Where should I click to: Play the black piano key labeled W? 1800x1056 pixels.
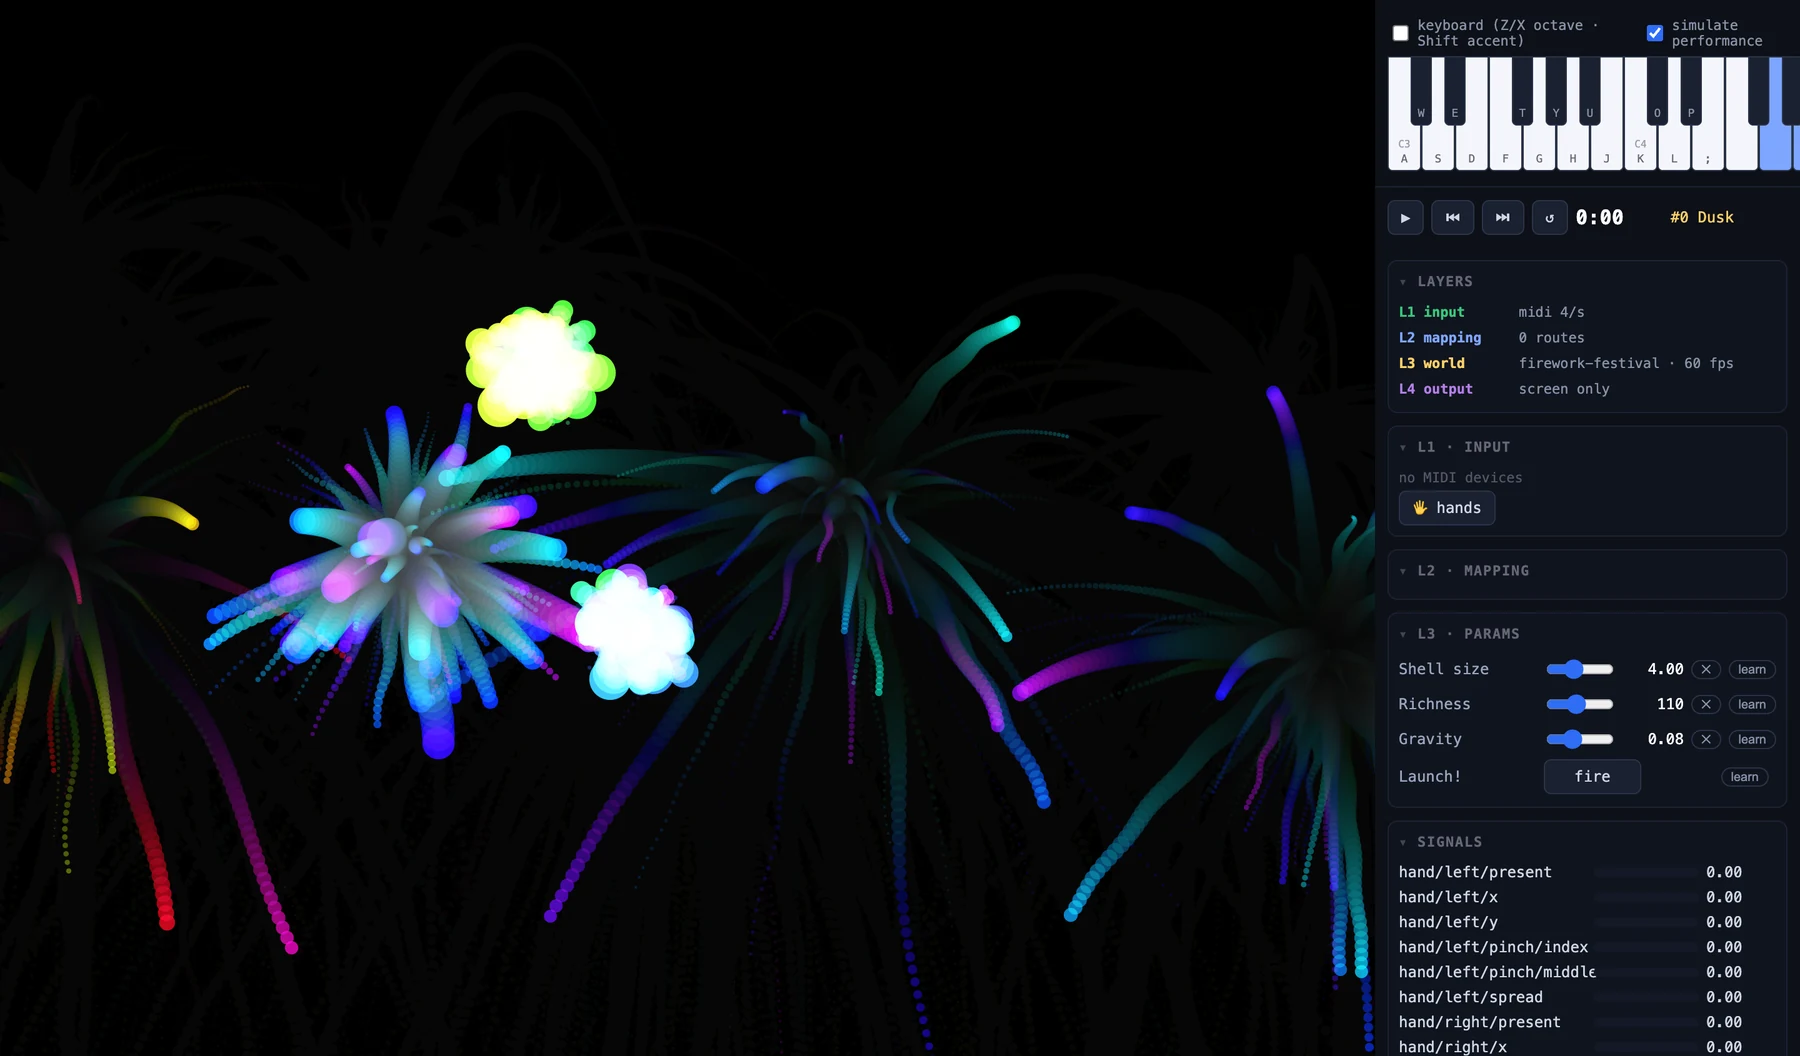[1421, 90]
